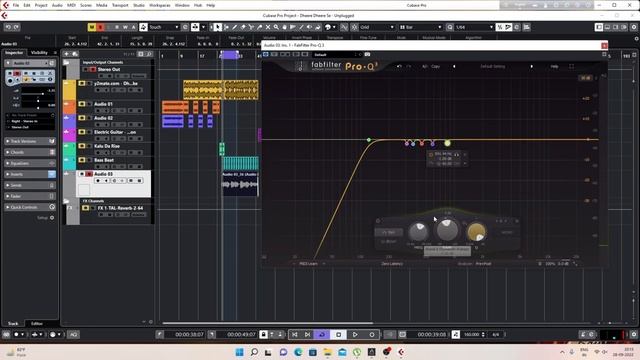Open File Explorer from taskbar
This screenshot has height=360, width=640.
click(x=327, y=352)
